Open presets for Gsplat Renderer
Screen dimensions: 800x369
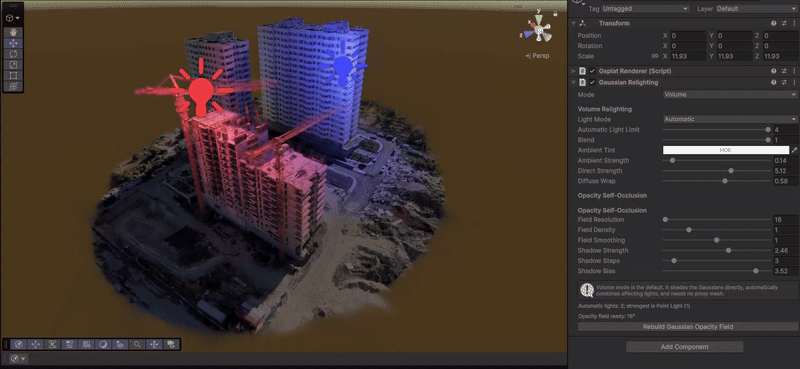click(x=784, y=71)
